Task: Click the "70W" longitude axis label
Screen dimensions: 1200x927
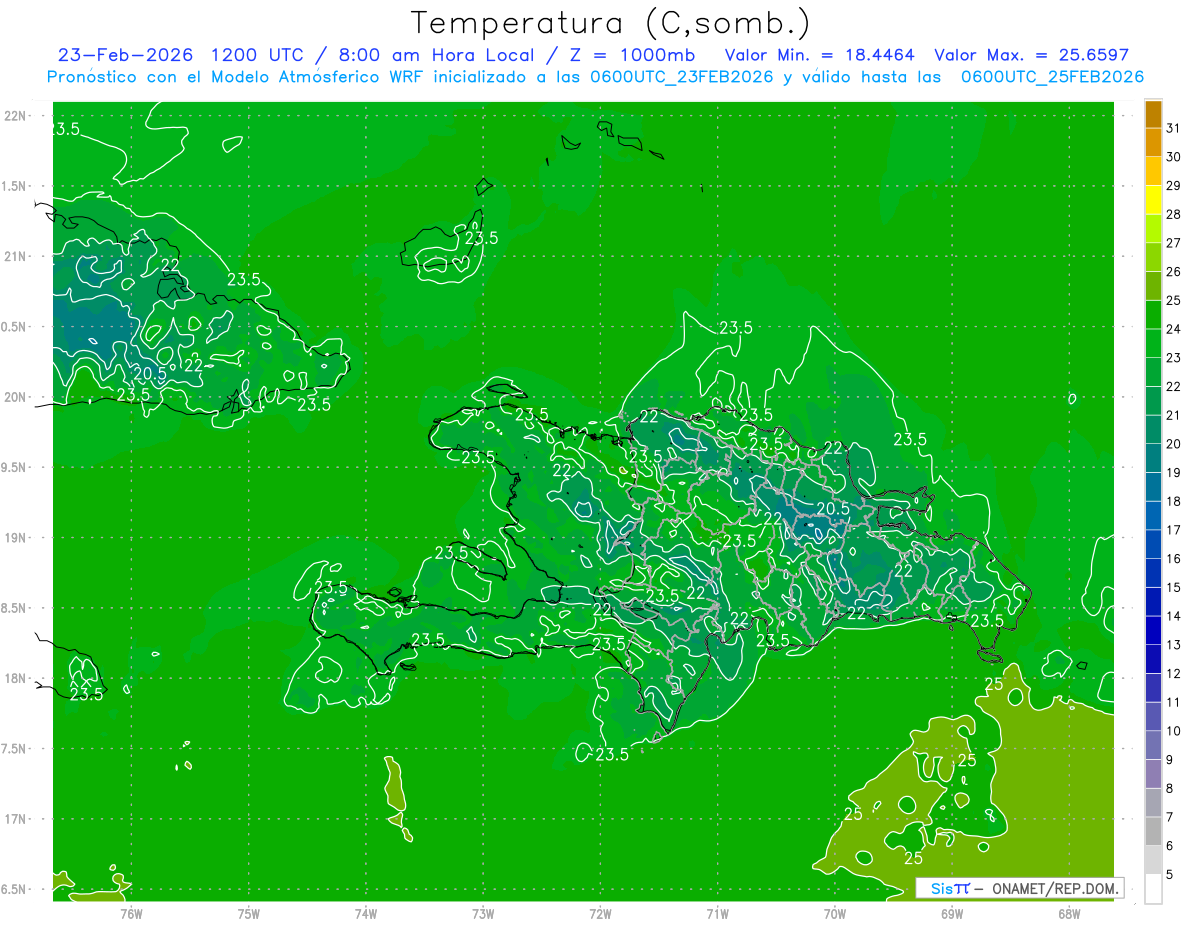Action: point(835,913)
